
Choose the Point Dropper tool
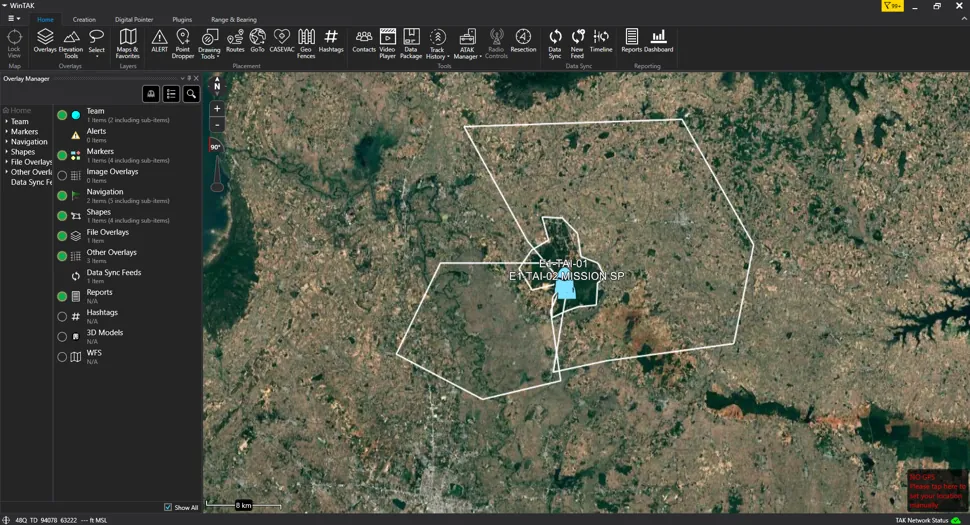pos(182,43)
